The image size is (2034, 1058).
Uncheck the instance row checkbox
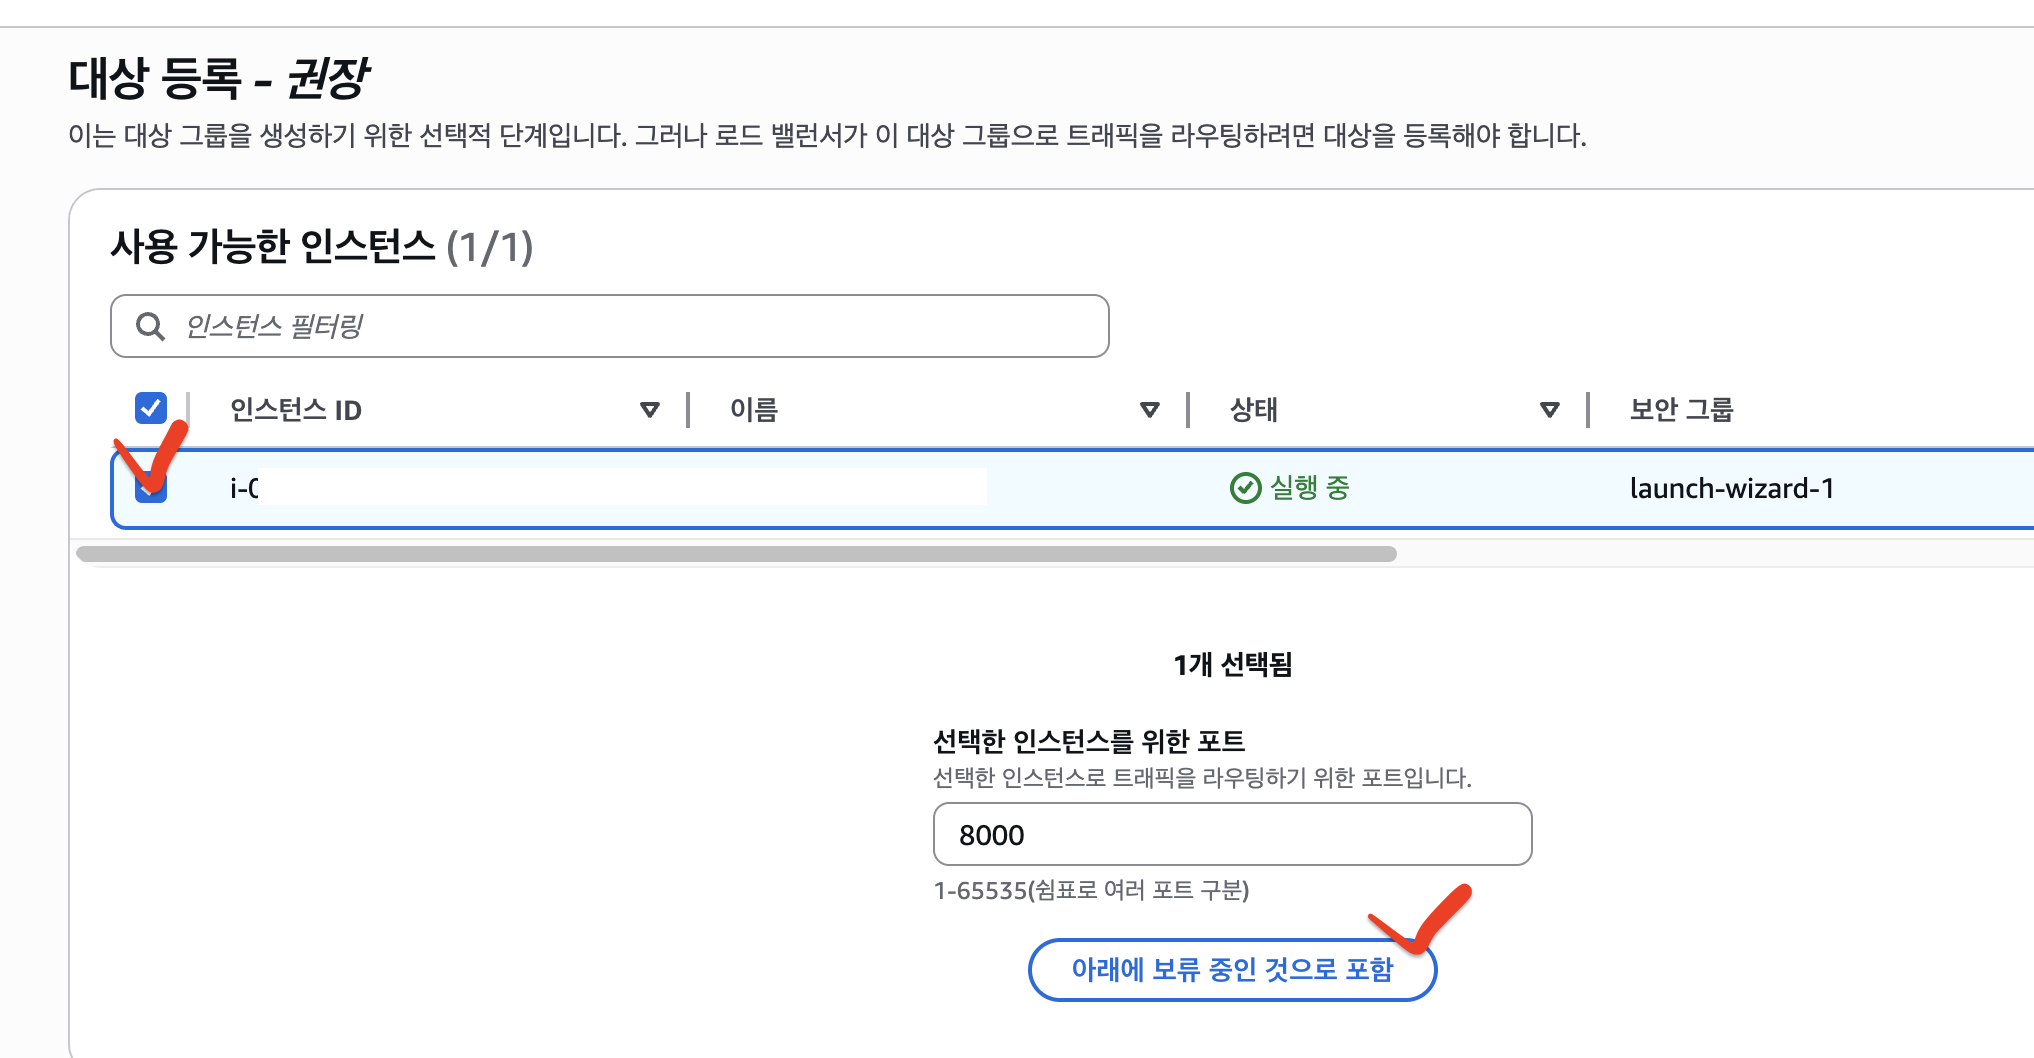(151, 487)
